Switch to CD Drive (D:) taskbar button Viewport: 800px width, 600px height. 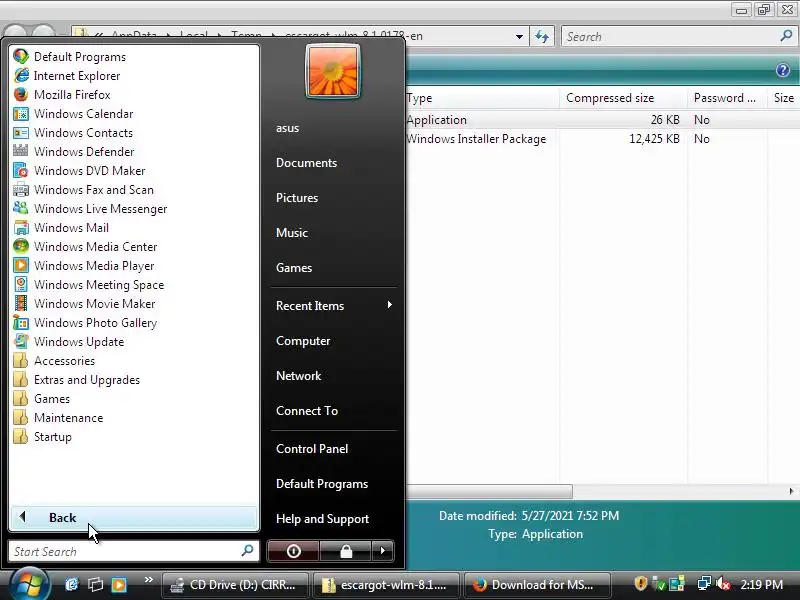point(235,585)
